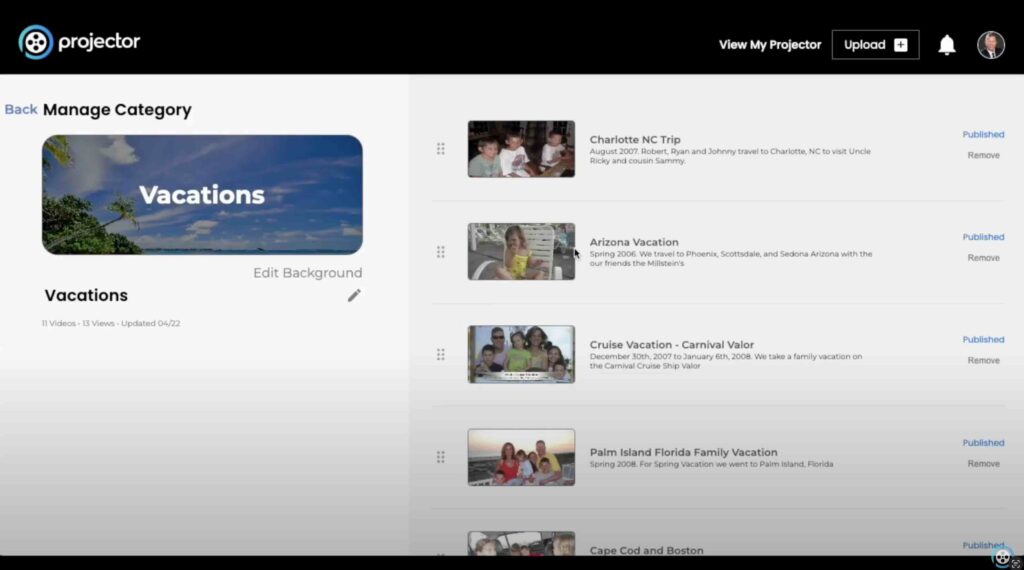The image size is (1024, 570).
Task: Open the Cruise Vacation - Carnival Valor thumbnail
Action: click(x=521, y=355)
